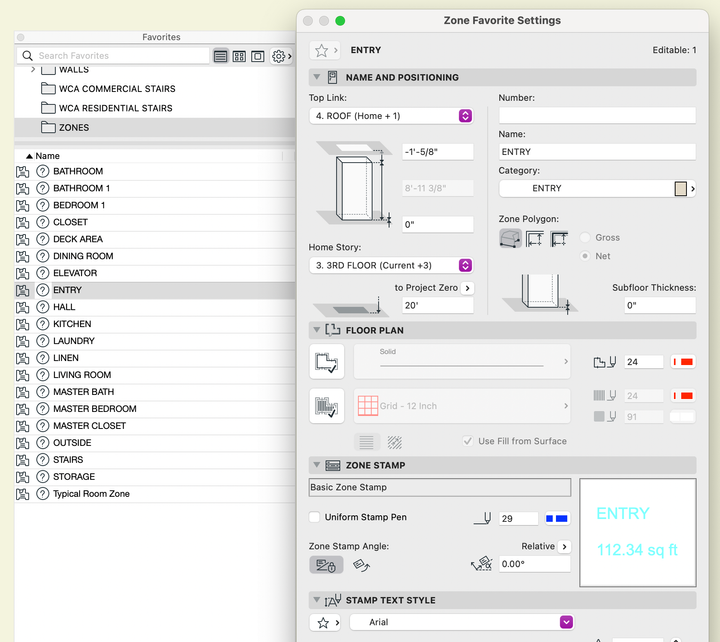Click the elevation to Project Zero field 20'

tap(438, 305)
